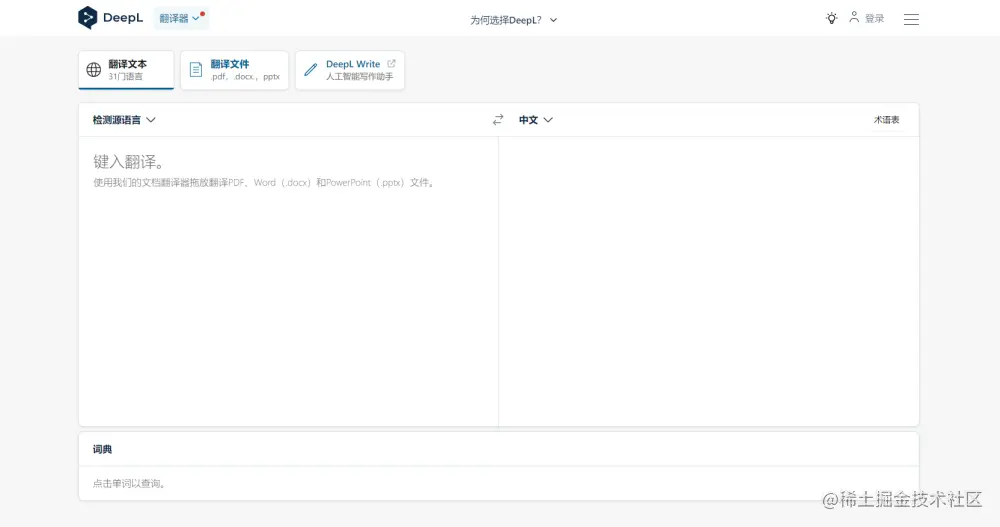Expand the 为何选择DeepL? menu

[x=513, y=20]
